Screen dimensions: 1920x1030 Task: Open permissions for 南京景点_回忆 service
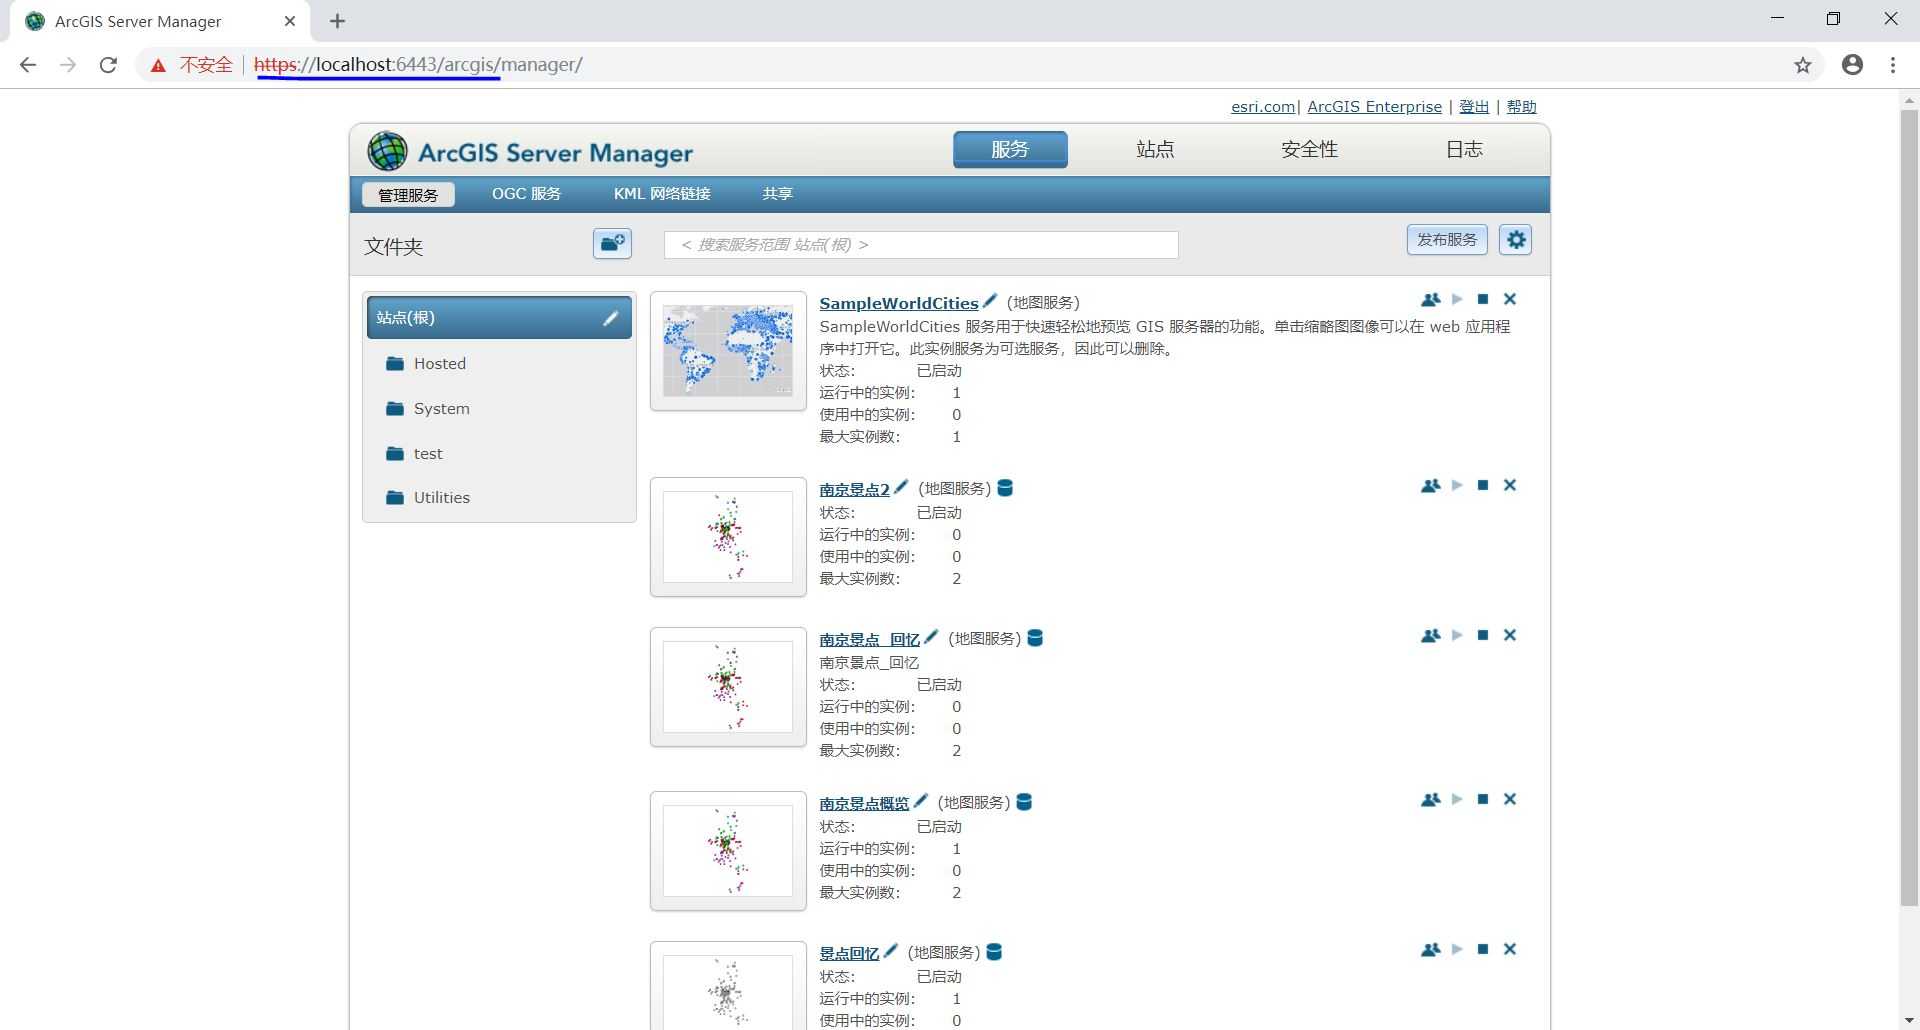pyautogui.click(x=1430, y=635)
